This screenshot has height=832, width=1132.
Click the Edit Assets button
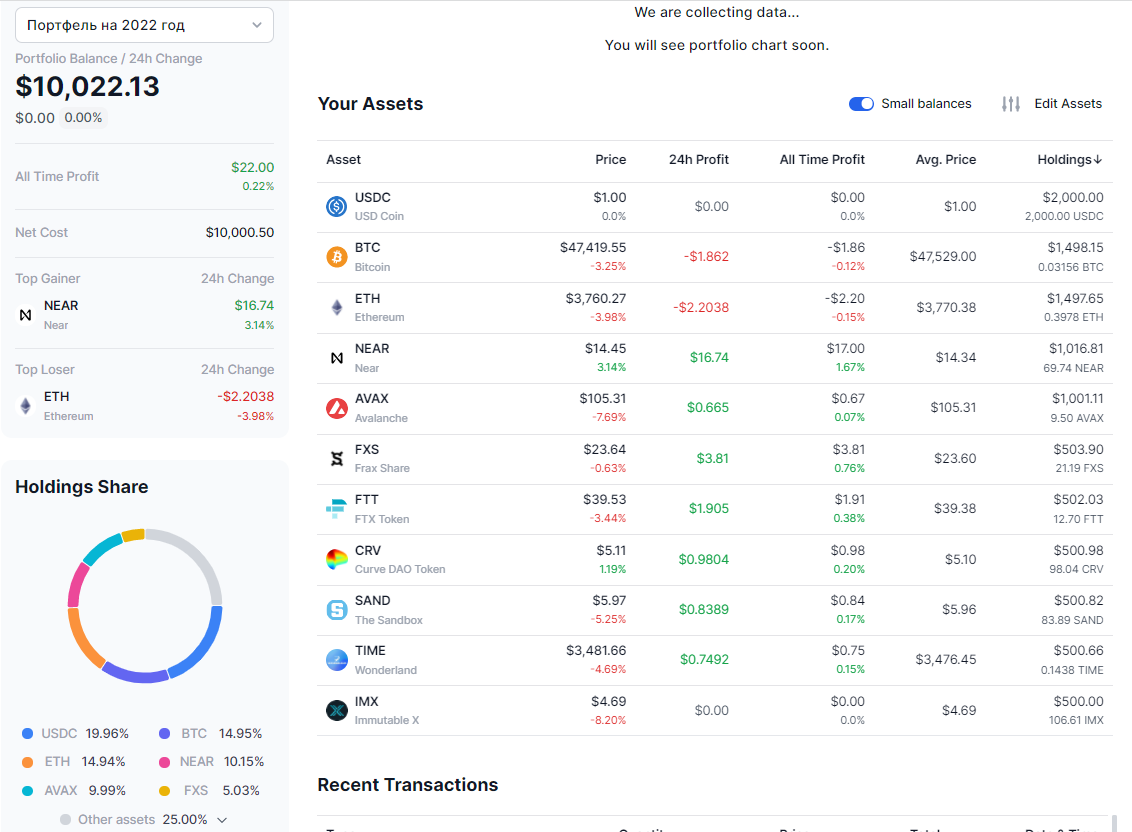click(x=1053, y=104)
